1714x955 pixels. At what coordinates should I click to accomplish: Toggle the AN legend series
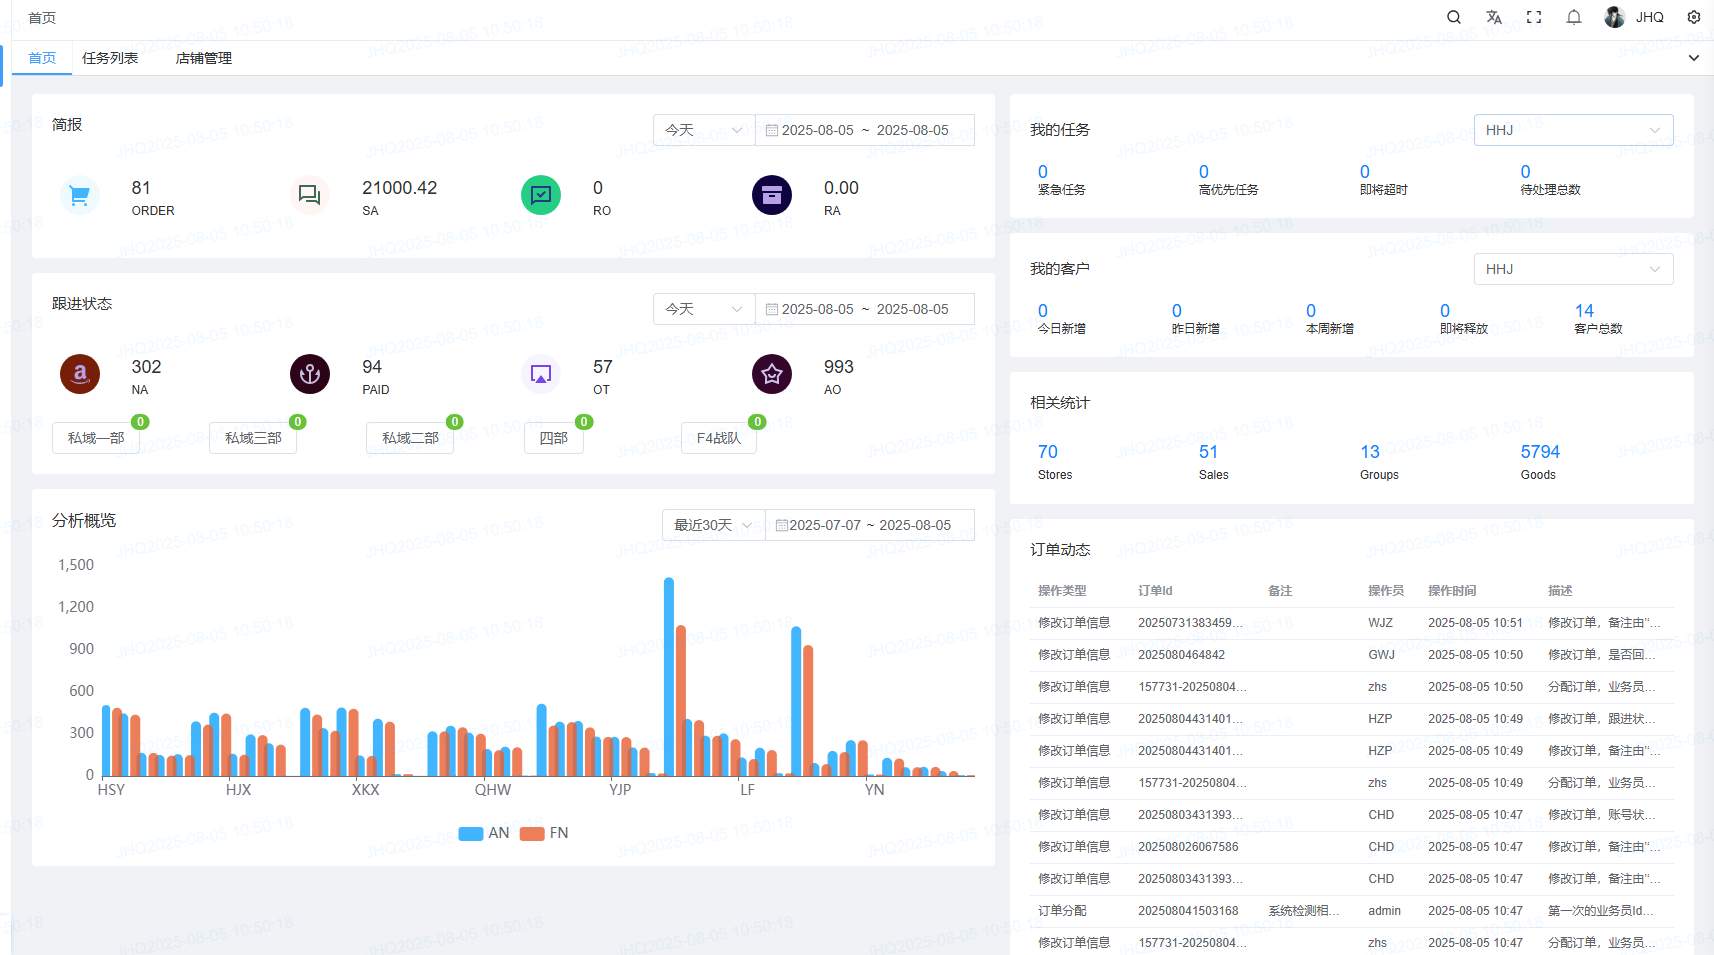[484, 833]
